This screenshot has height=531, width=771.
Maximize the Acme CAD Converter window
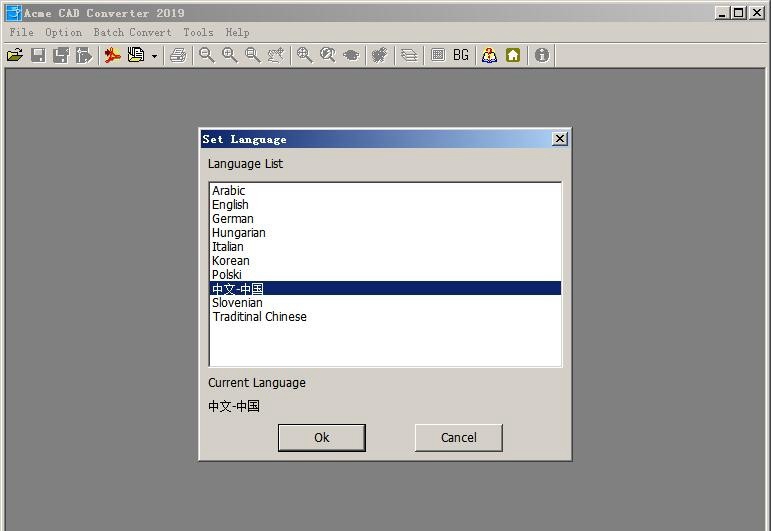tap(739, 13)
